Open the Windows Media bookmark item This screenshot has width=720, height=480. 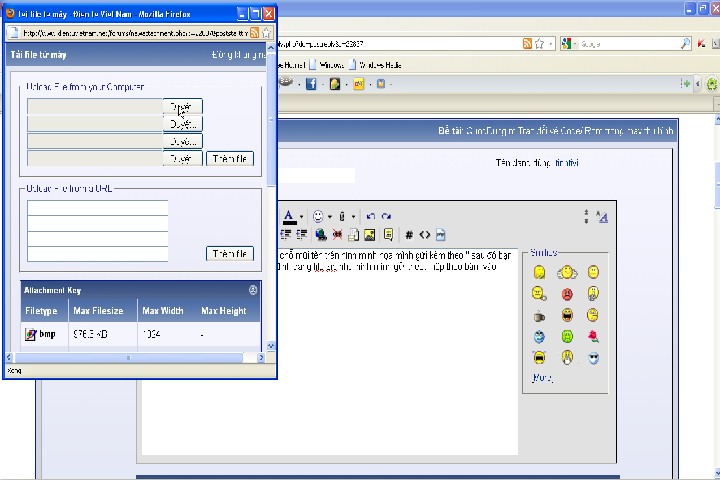(376, 65)
